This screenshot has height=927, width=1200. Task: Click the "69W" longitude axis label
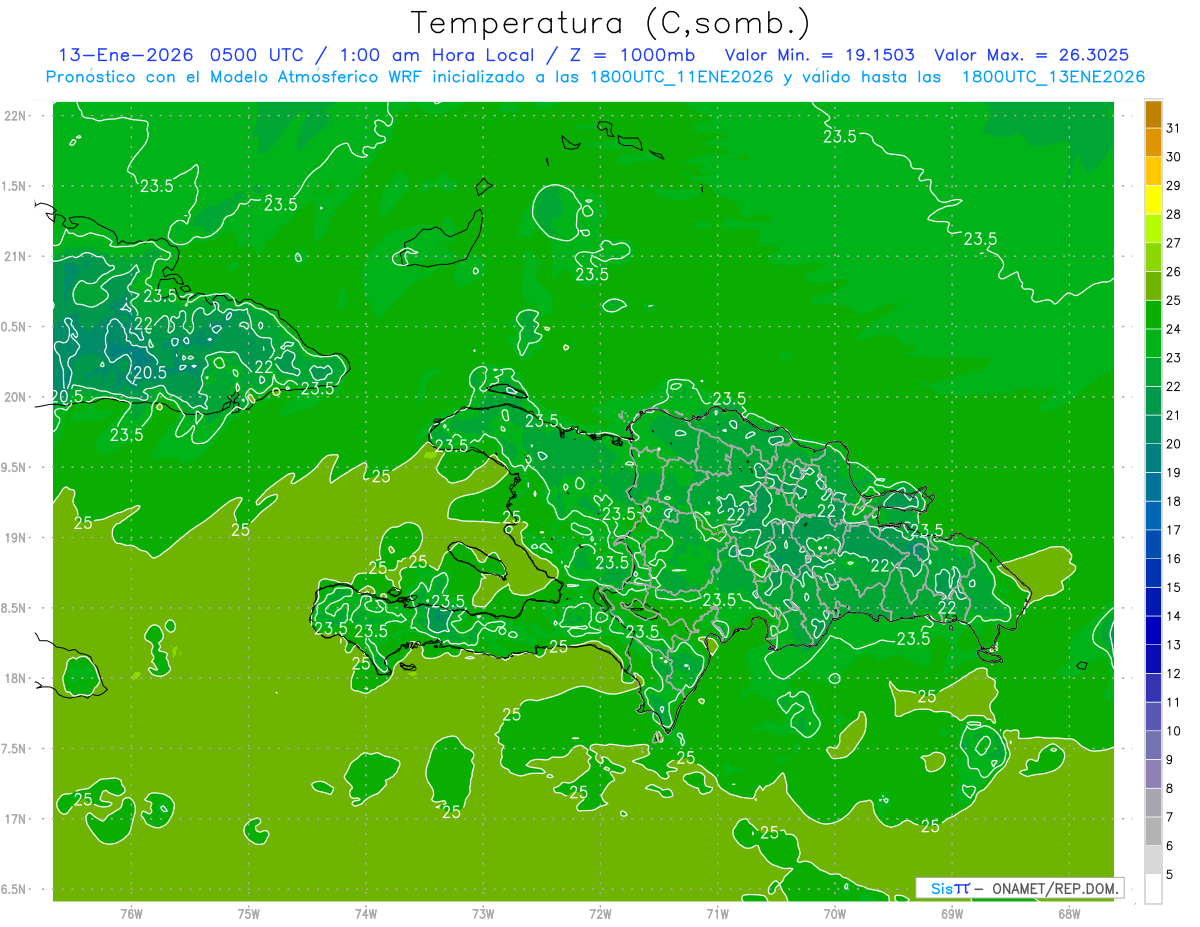[x=952, y=914]
